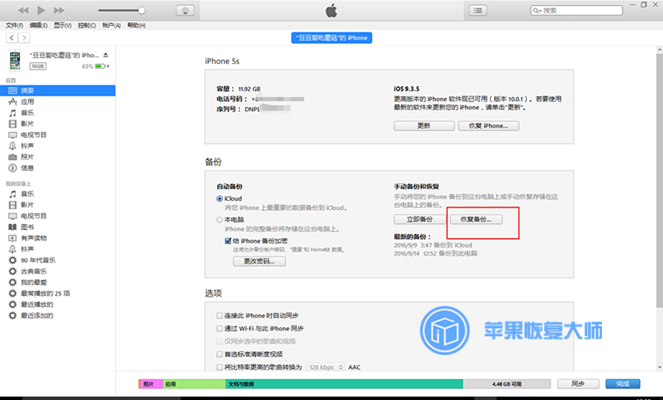Click the 16GB capacity badge under device name

38,66
